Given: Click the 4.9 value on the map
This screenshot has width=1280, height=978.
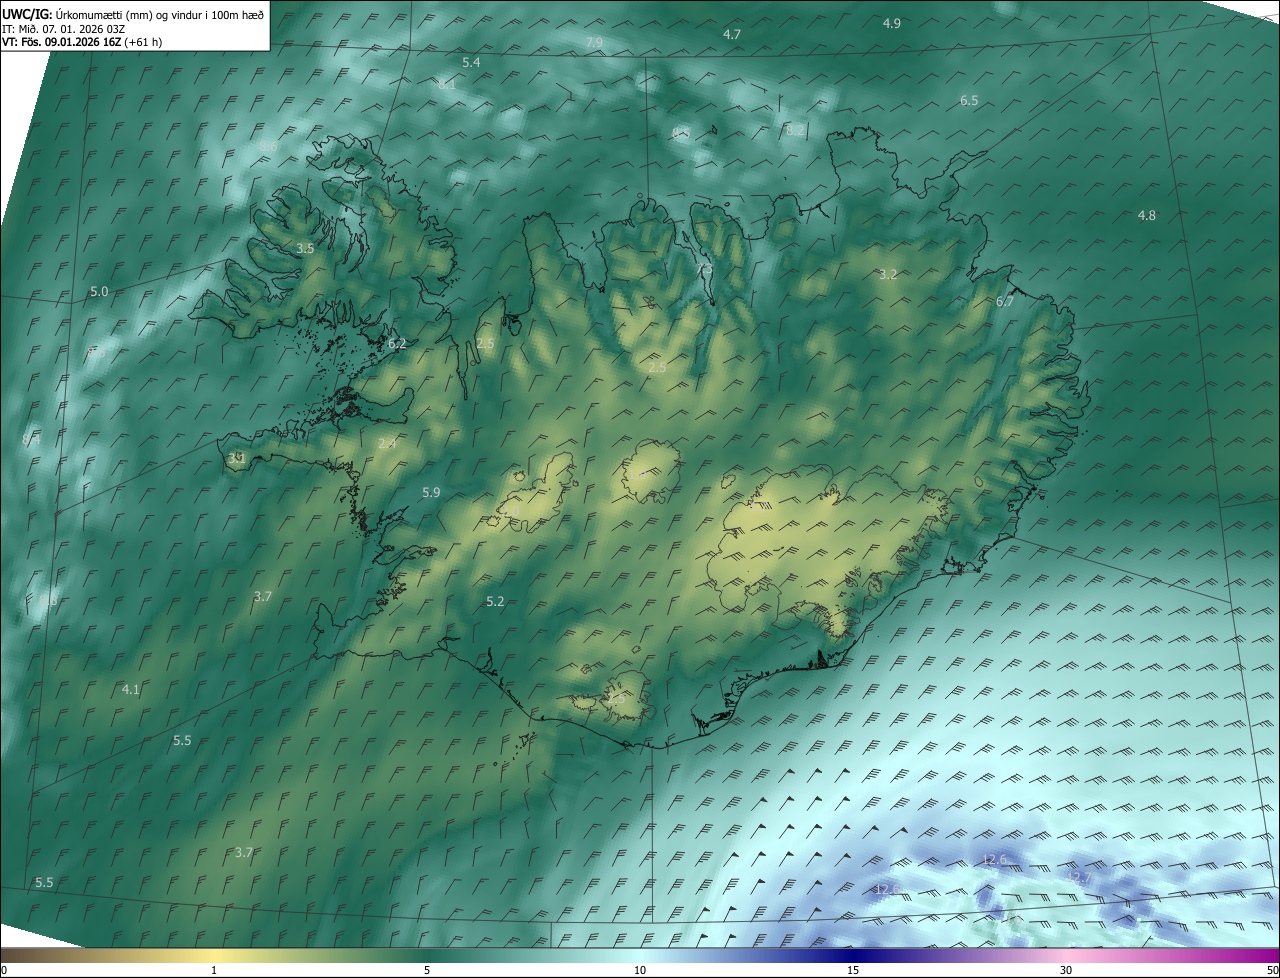Looking at the screenshot, I should 892,23.
